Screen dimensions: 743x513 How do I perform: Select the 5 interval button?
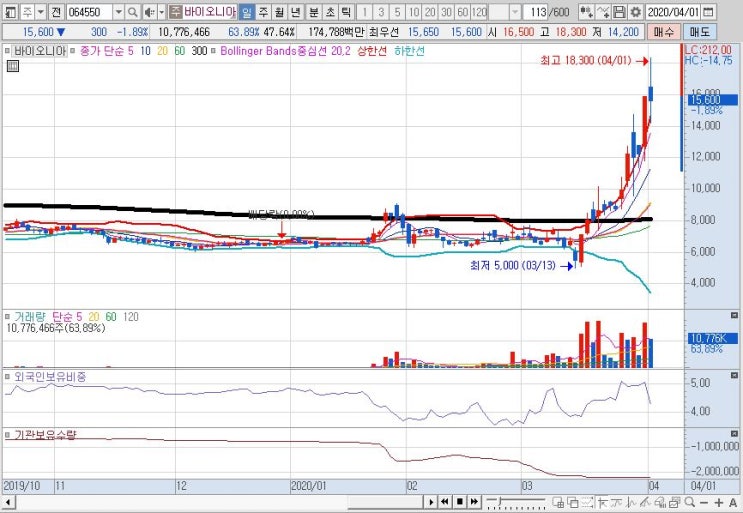397,12
